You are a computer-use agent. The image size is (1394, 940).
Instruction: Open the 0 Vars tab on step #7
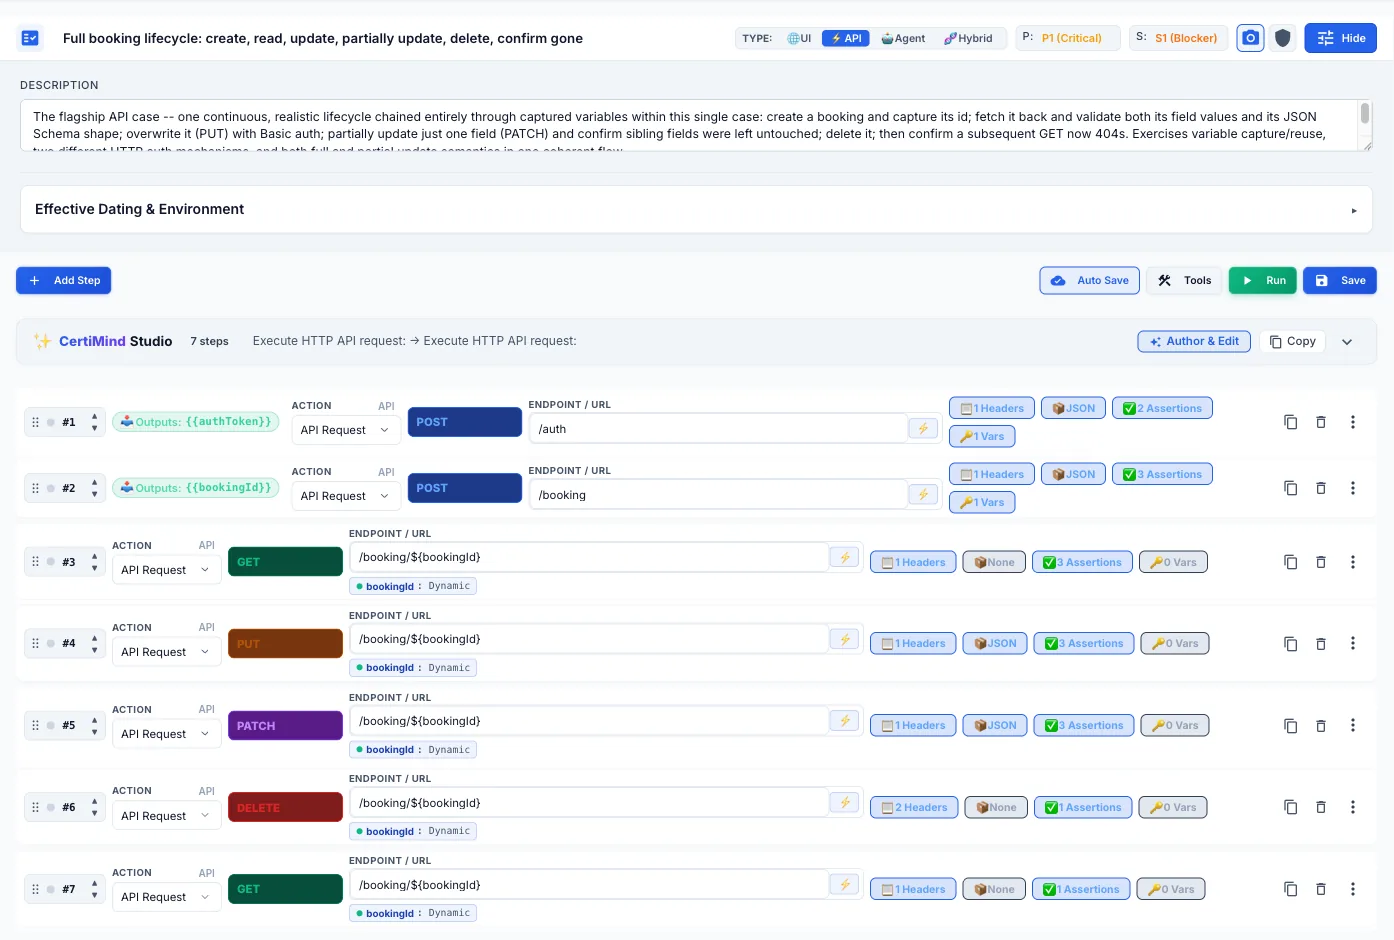pos(1171,889)
